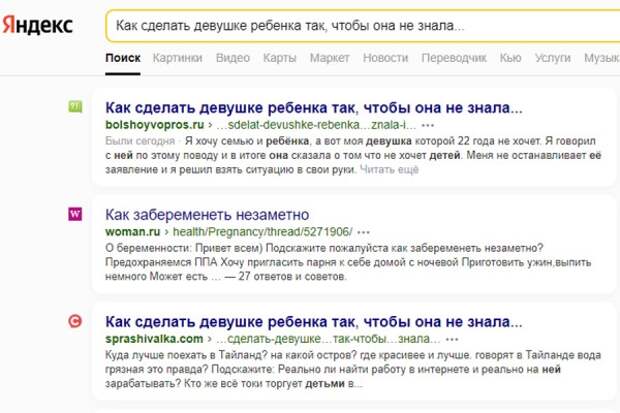Open the Кью tab
The image size is (620, 413).
(x=510, y=58)
